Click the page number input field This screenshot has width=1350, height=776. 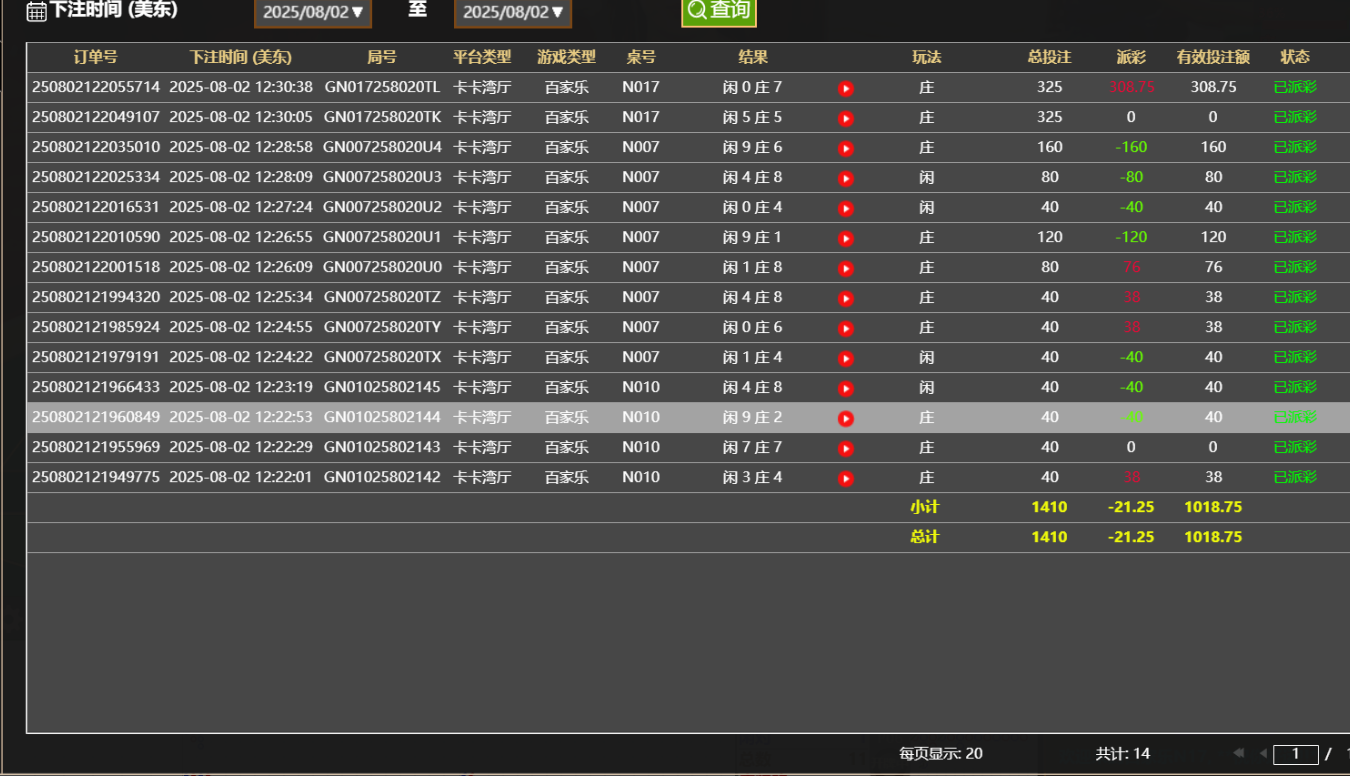[1296, 754]
